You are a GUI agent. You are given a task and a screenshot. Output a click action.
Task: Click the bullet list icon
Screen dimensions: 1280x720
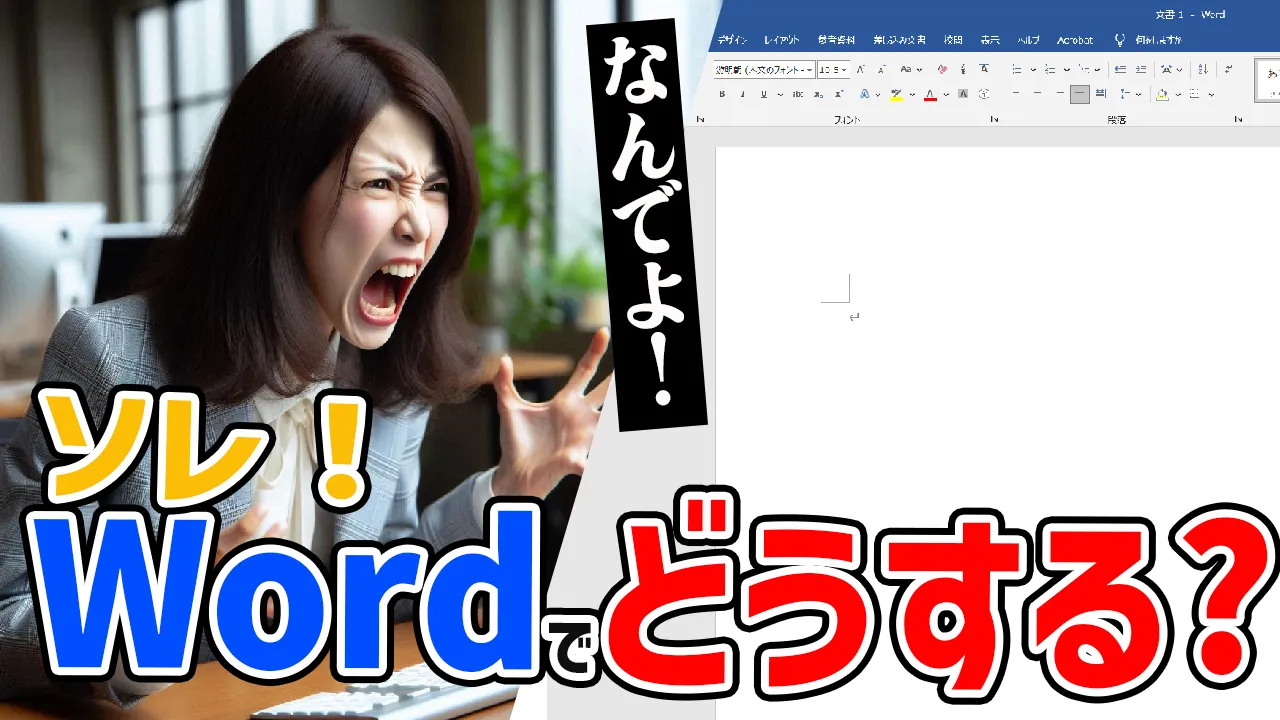coord(1017,69)
